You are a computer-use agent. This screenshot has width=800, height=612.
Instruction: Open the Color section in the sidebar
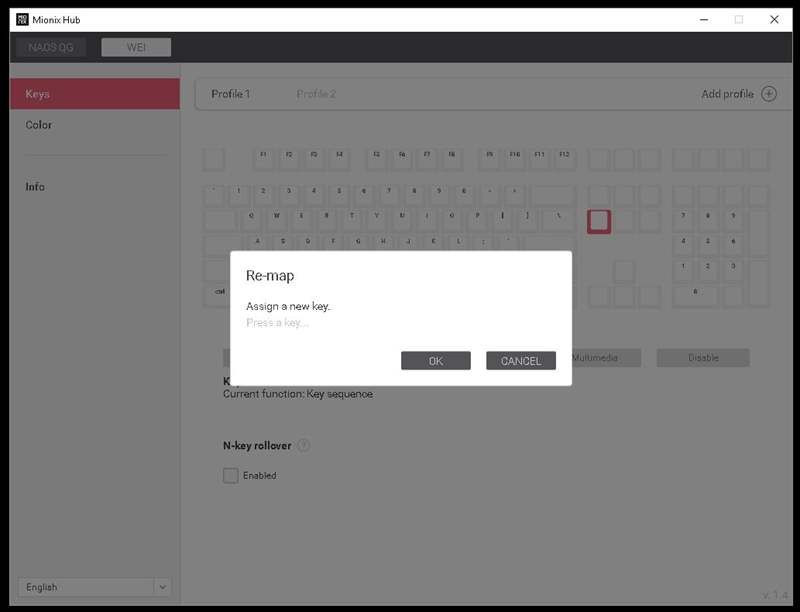(39, 125)
